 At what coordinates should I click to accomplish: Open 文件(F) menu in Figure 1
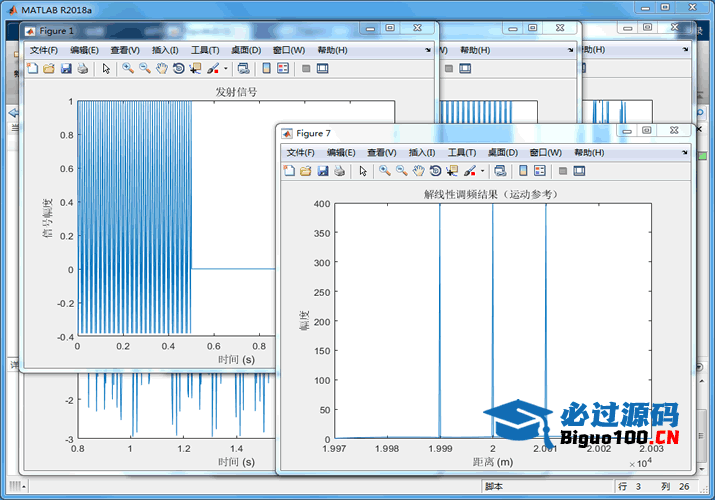pyautogui.click(x=44, y=50)
